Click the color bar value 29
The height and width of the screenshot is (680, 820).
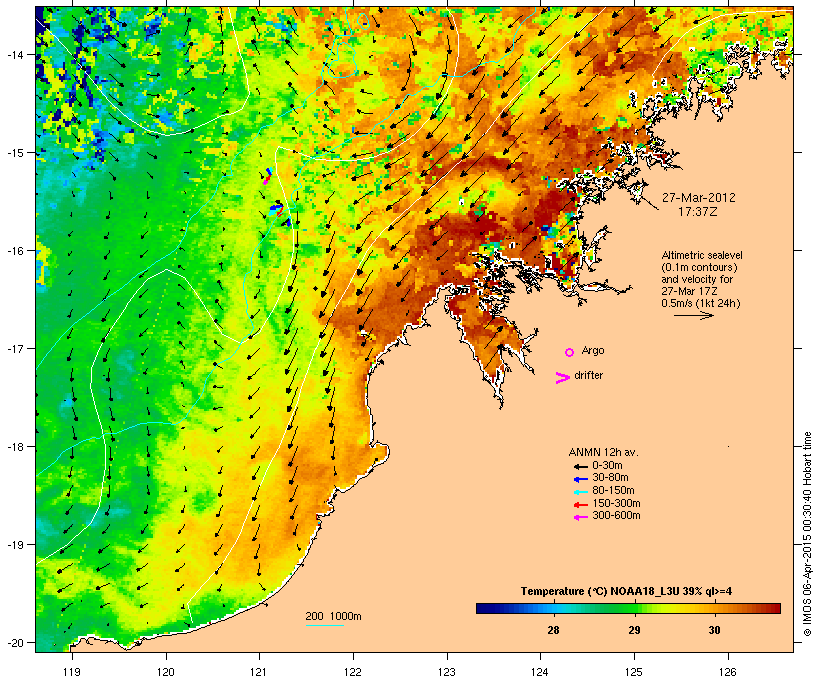[x=634, y=630]
